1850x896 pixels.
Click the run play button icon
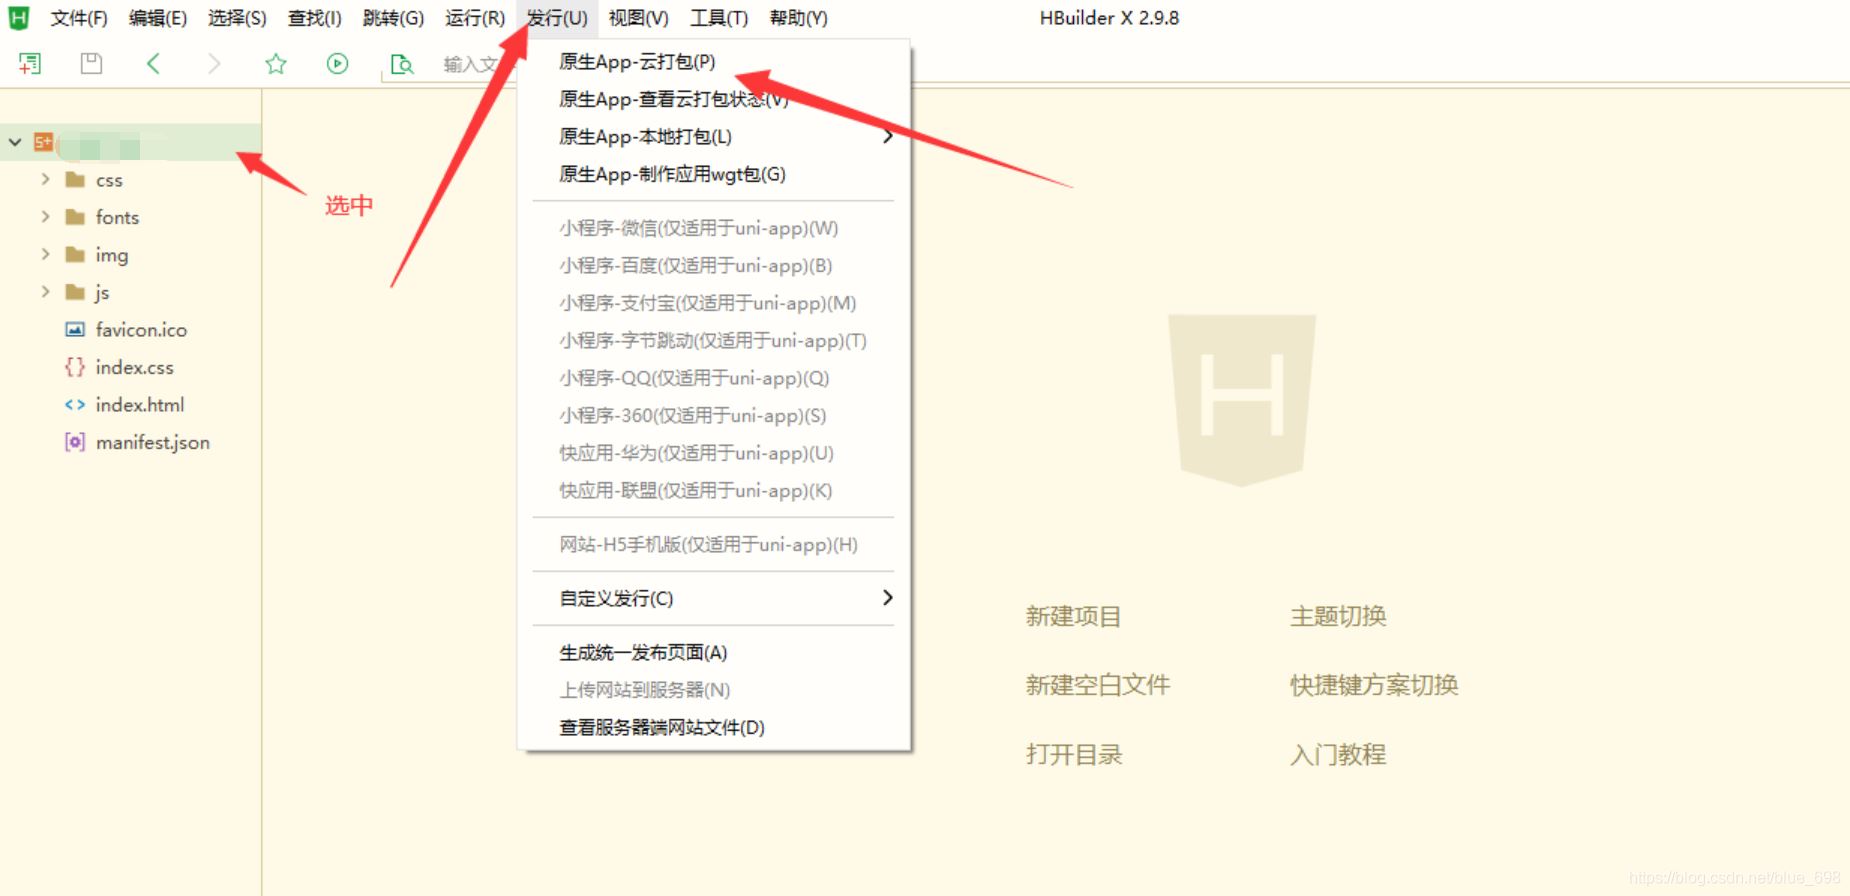tap(338, 64)
